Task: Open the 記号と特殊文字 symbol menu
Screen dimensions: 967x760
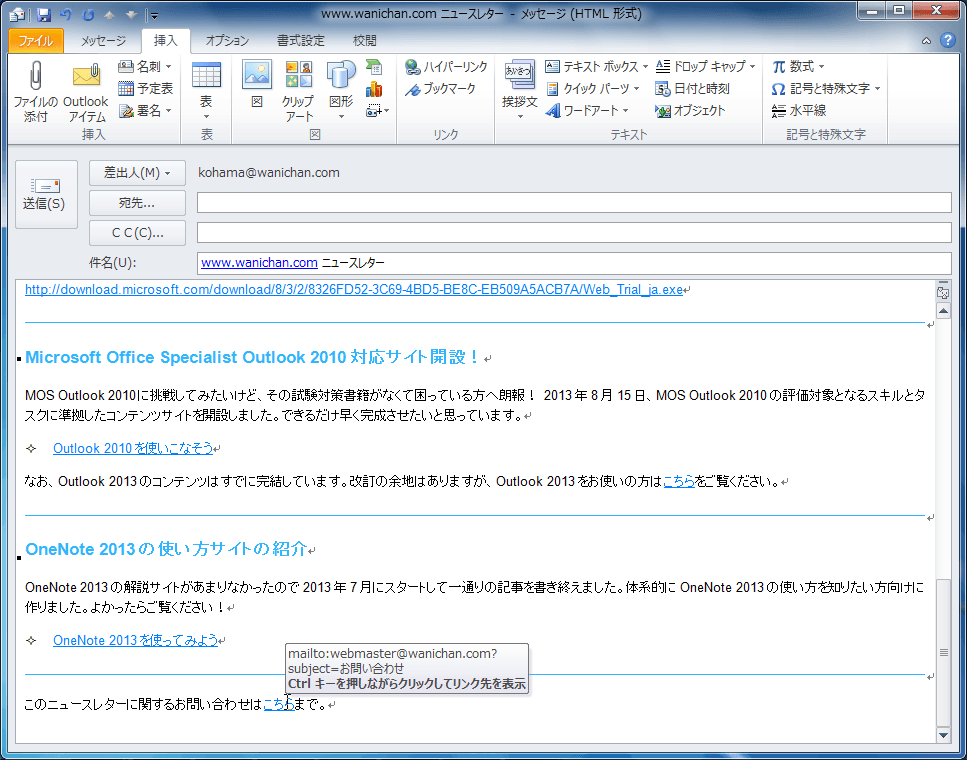Action: [826, 88]
